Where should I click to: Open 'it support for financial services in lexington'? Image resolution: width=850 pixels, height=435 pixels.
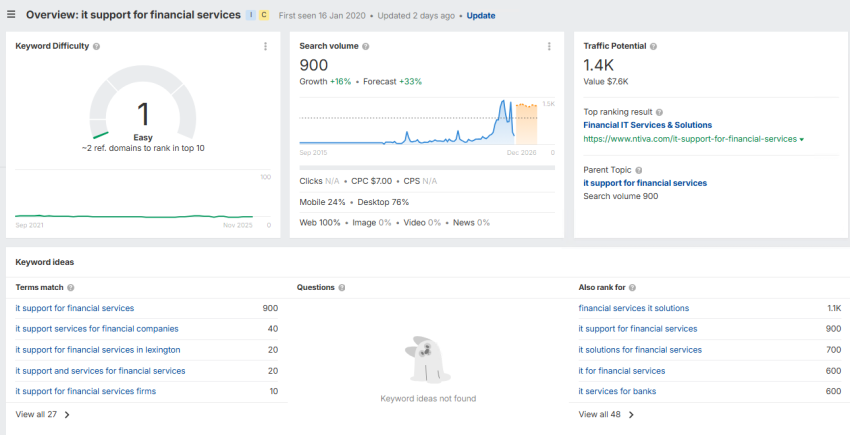[x=98, y=350]
